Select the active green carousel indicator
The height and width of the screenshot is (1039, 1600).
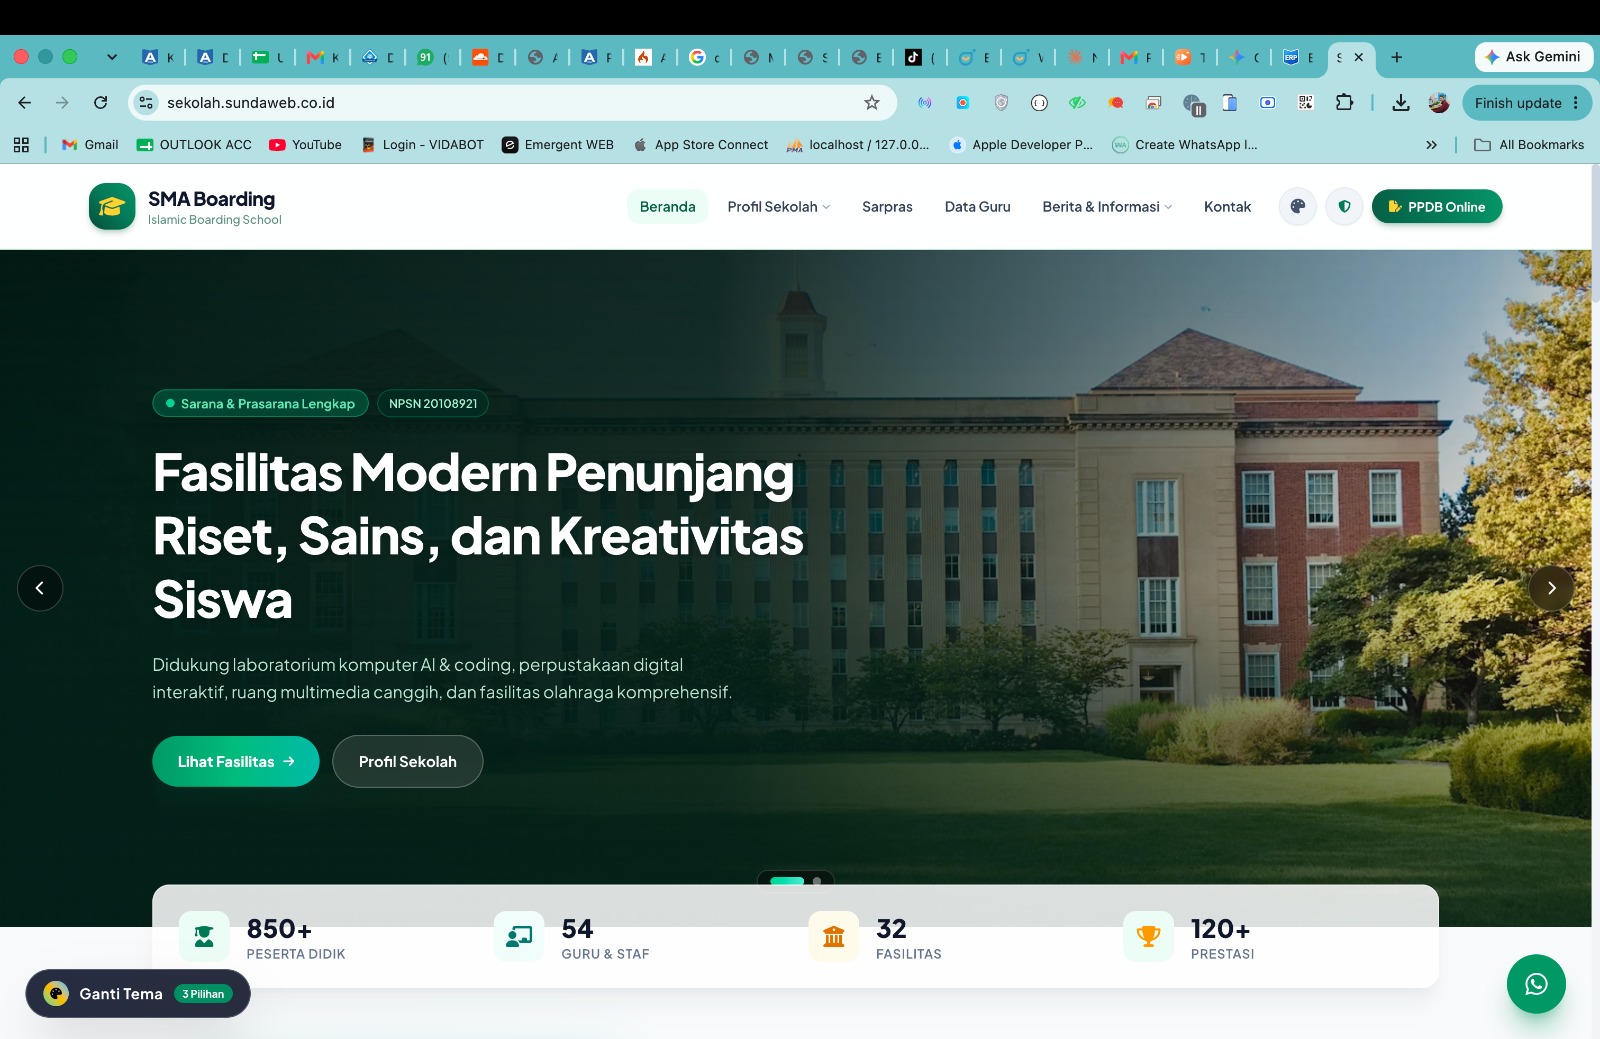pyautogui.click(x=787, y=881)
